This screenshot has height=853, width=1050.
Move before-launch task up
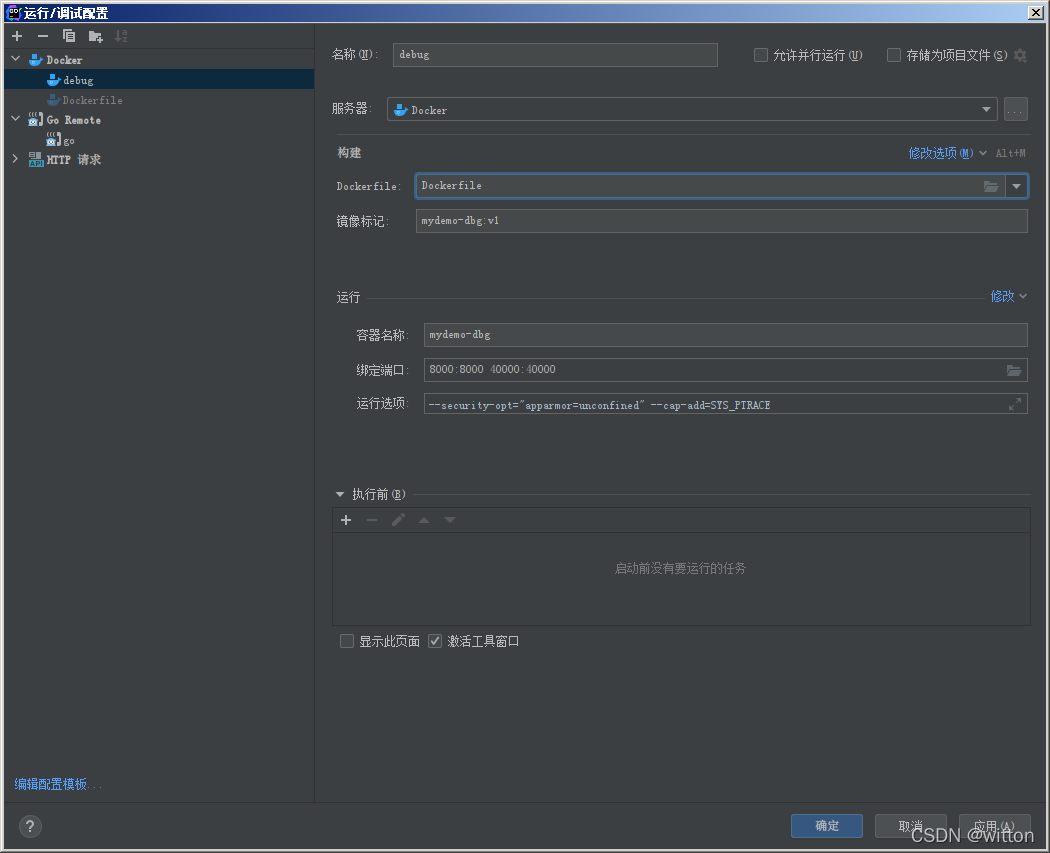click(424, 520)
